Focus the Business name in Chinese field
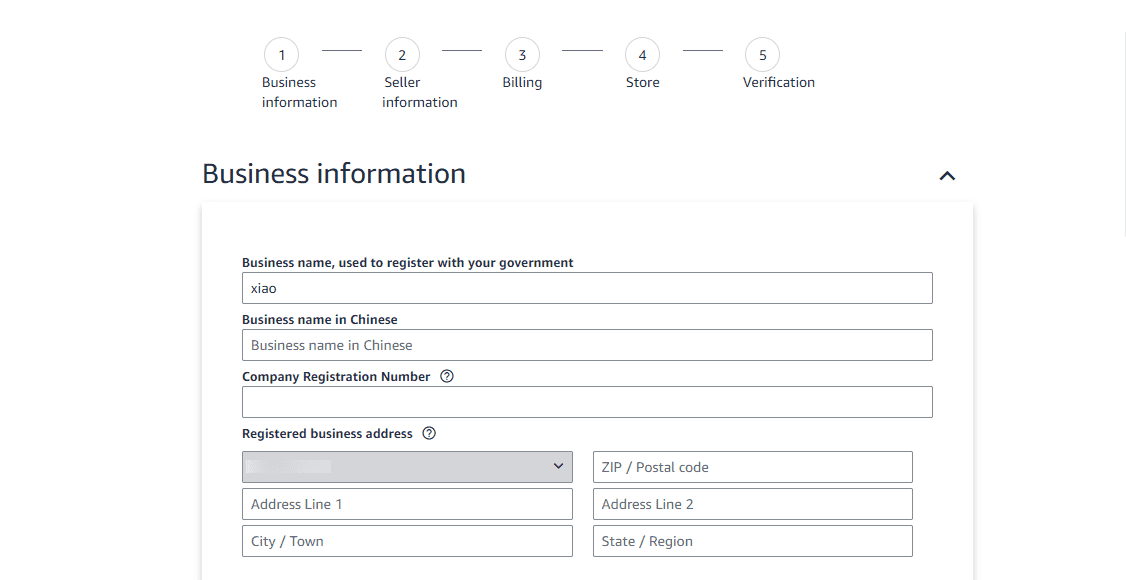The width and height of the screenshot is (1126, 580). coord(587,345)
